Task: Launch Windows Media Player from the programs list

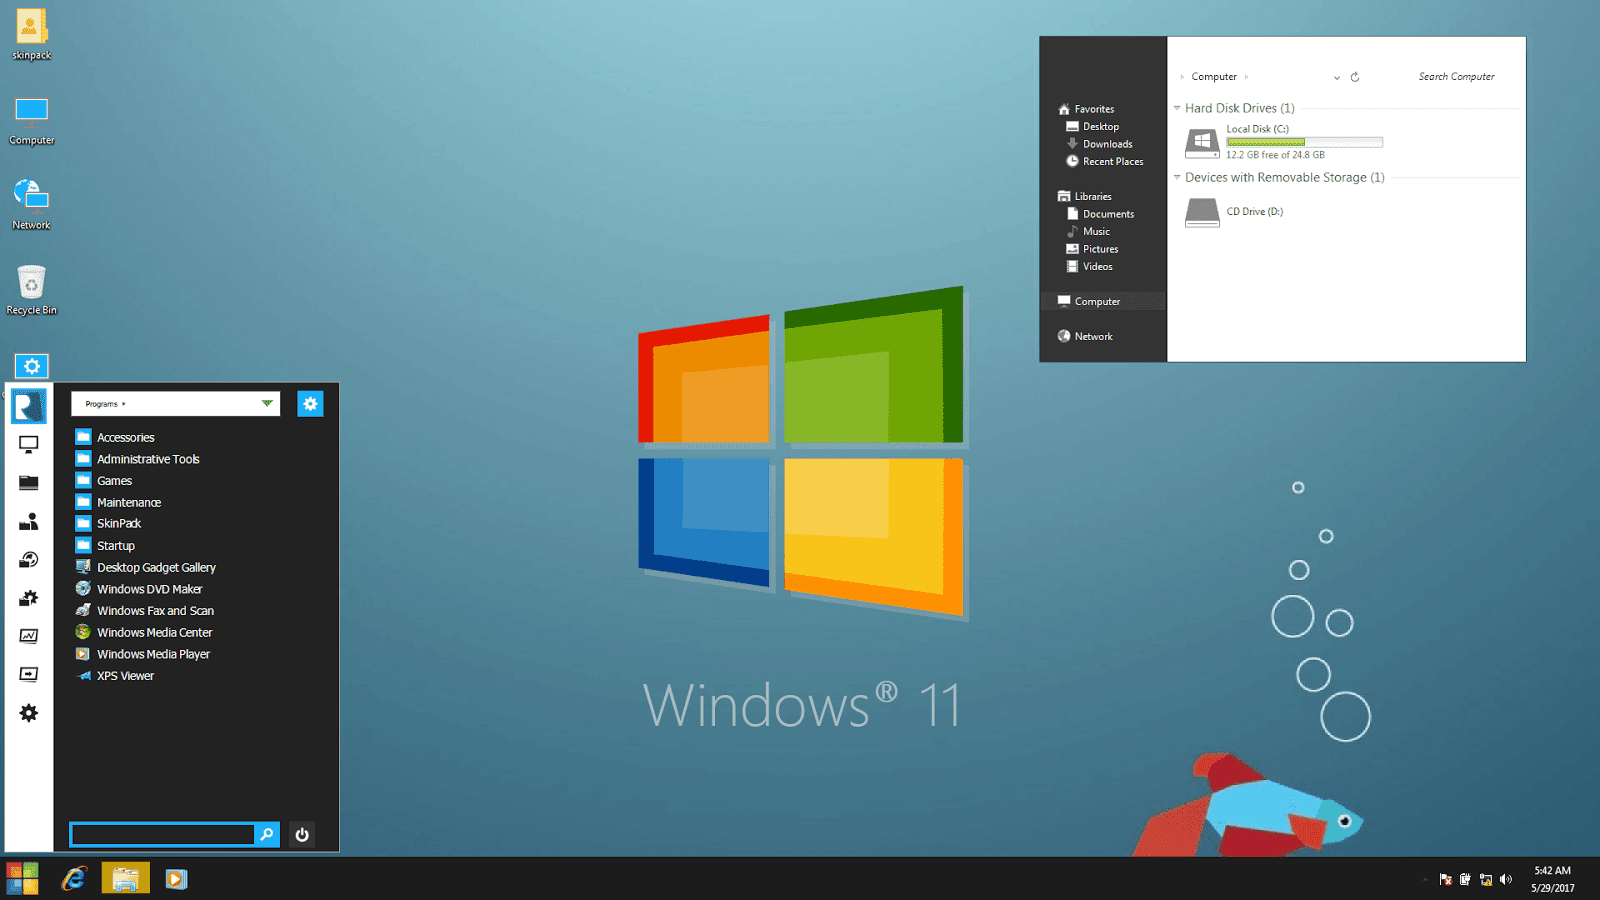Action: coord(143,654)
